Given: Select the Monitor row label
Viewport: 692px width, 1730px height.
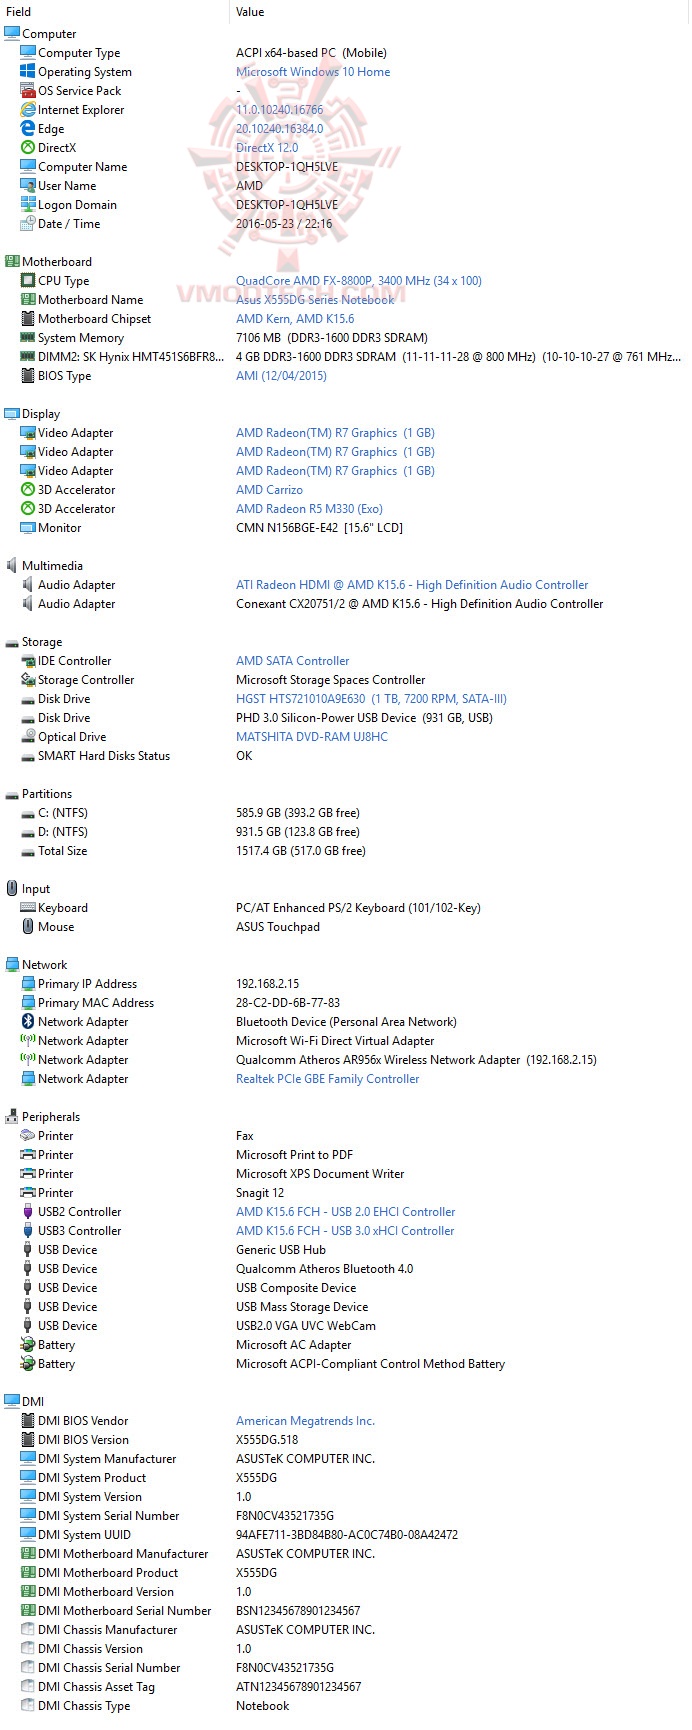Looking at the screenshot, I should 60,528.
